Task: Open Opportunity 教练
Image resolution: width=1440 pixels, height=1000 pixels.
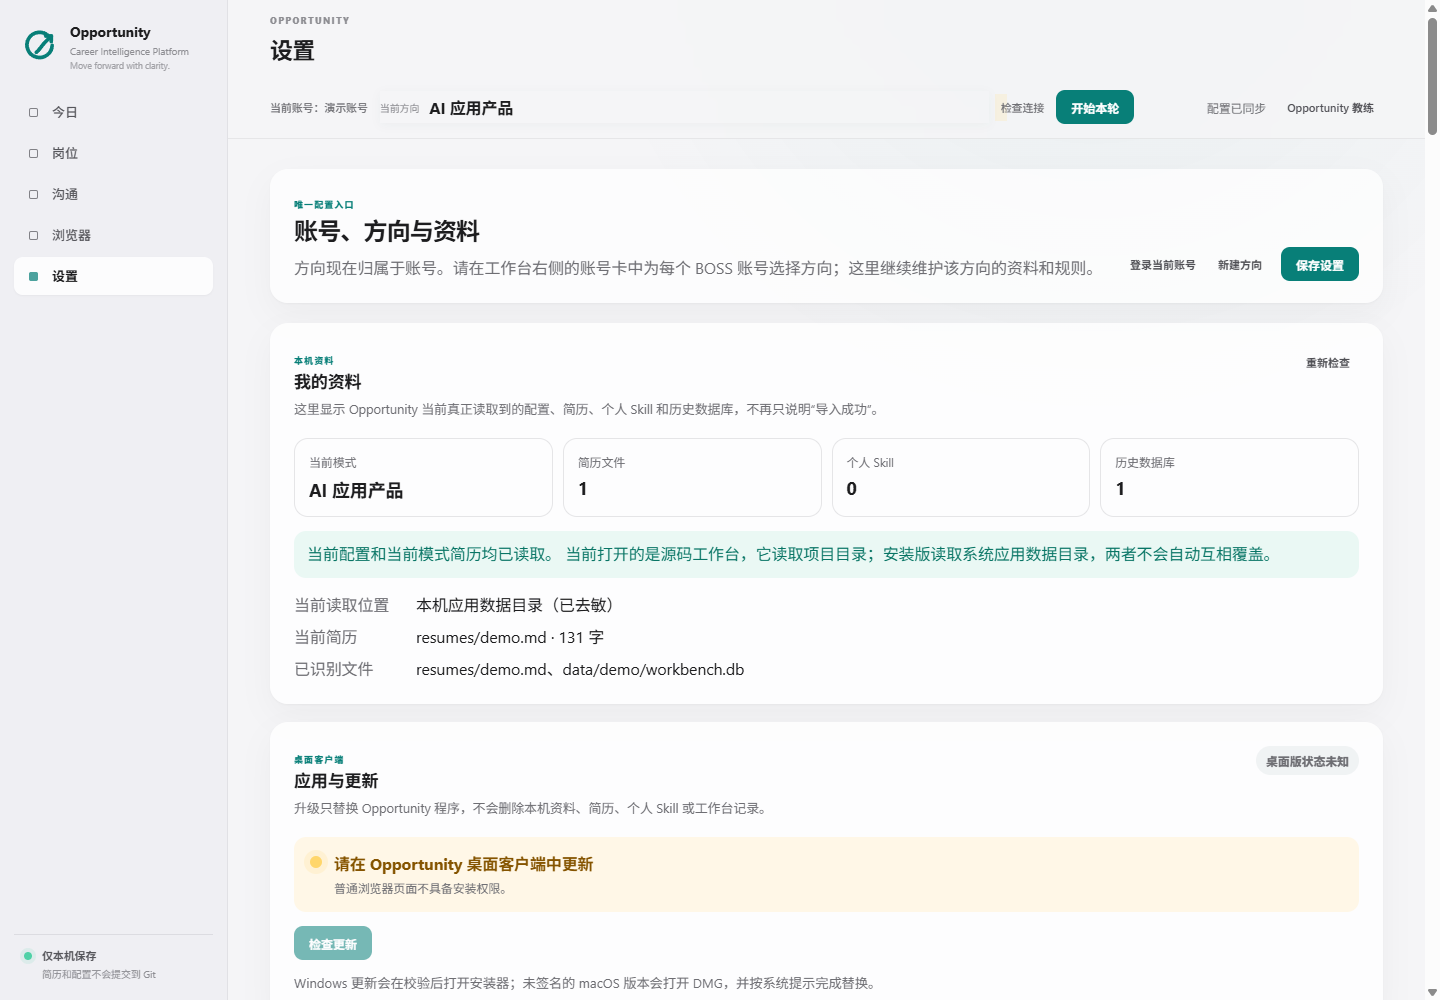Action: point(1330,108)
